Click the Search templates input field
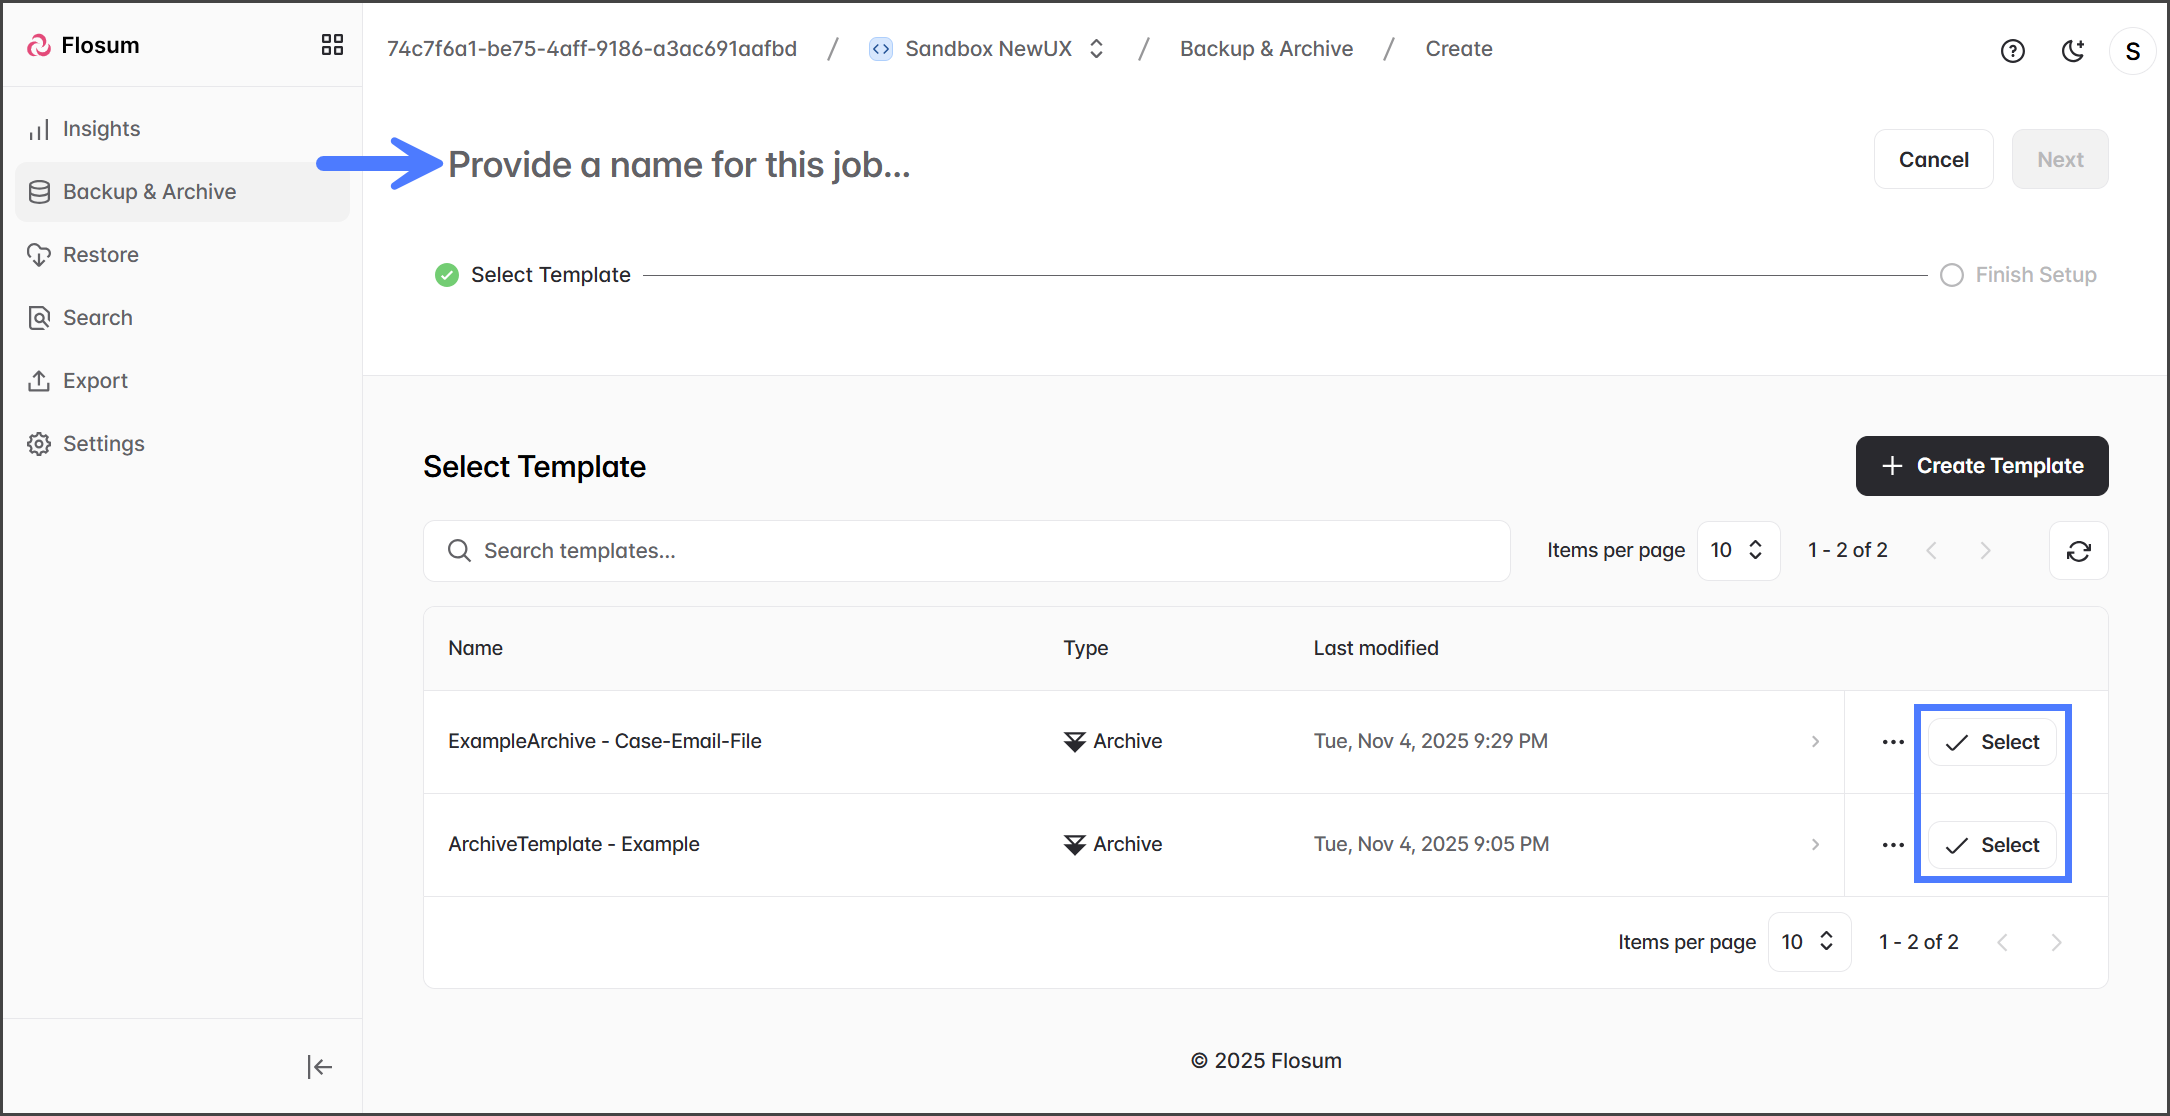2170x1116 pixels. (965, 551)
